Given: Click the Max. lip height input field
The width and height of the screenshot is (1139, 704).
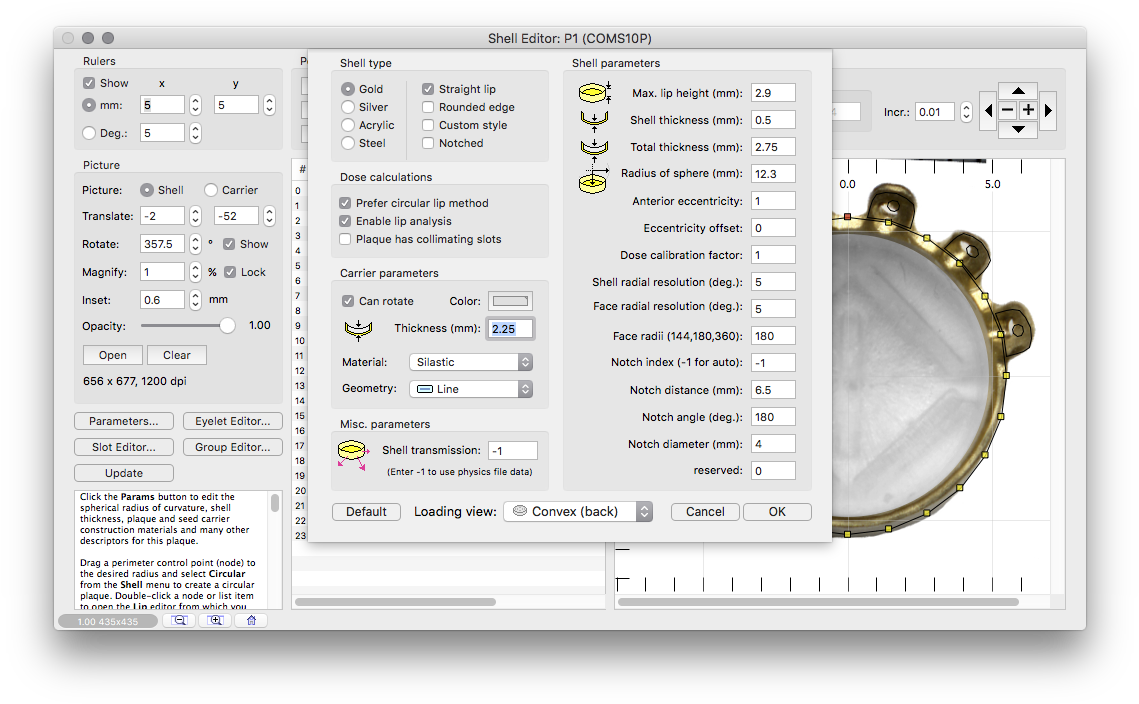Looking at the screenshot, I should click(773, 93).
